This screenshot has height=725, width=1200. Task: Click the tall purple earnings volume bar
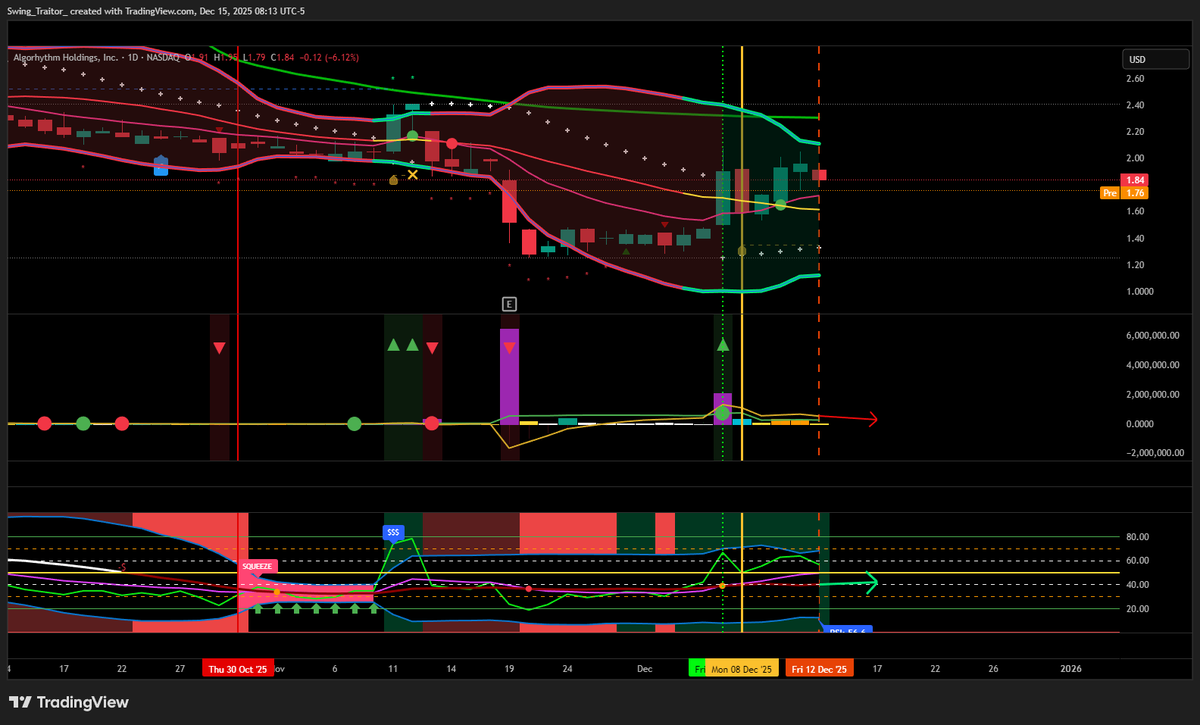pyautogui.click(x=510, y=376)
